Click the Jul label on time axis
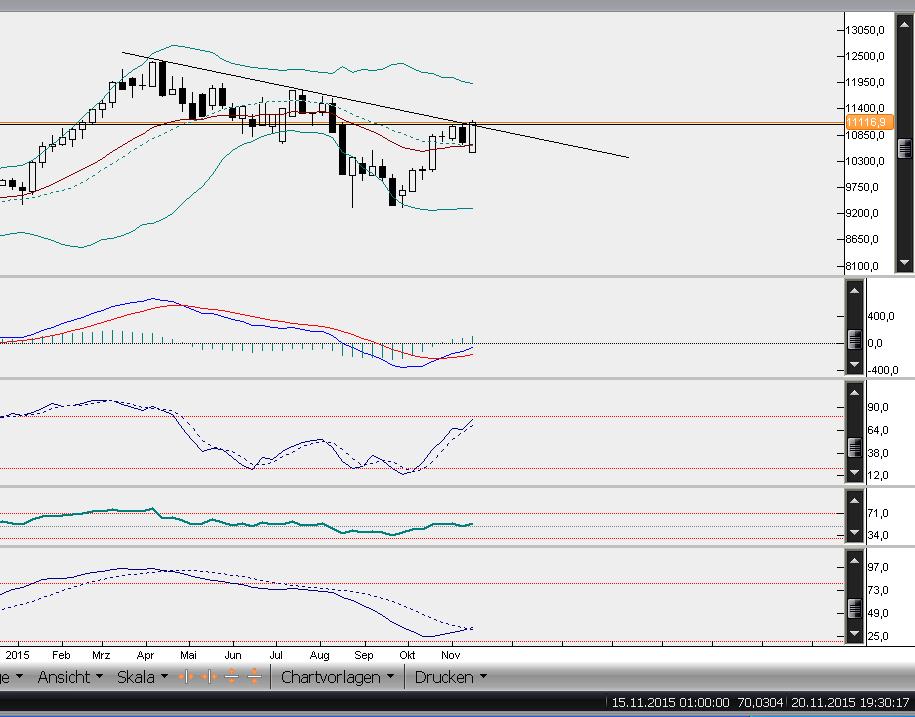Image resolution: width=915 pixels, height=717 pixels. [275, 655]
